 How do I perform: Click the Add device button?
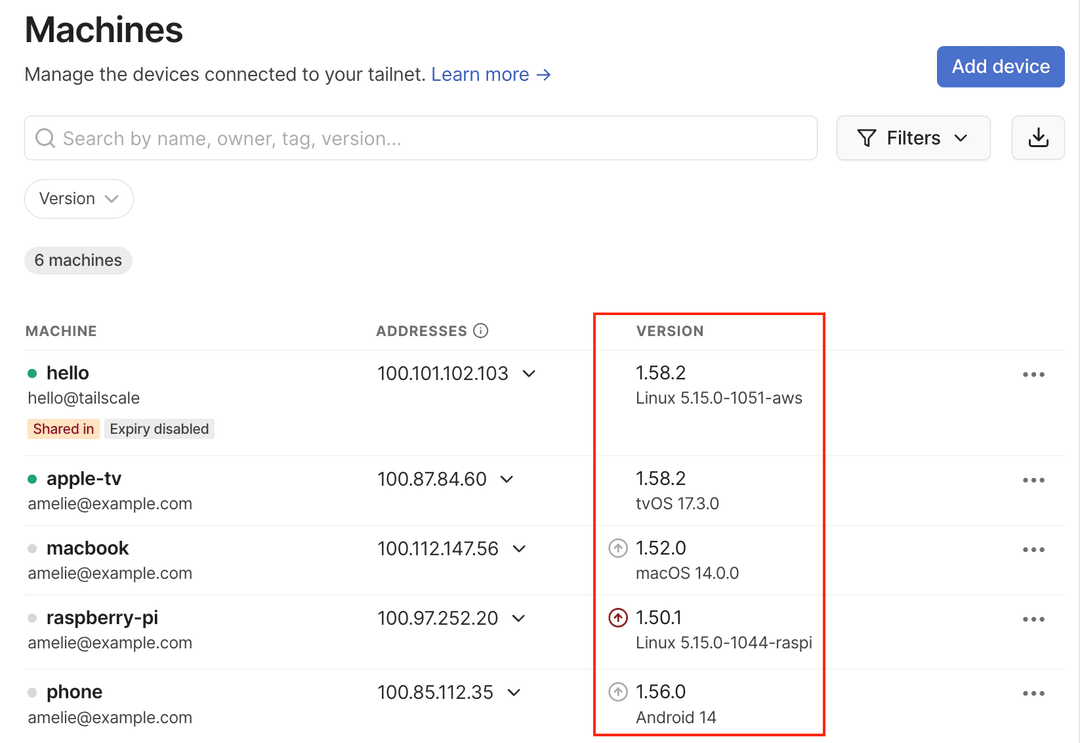(1000, 66)
